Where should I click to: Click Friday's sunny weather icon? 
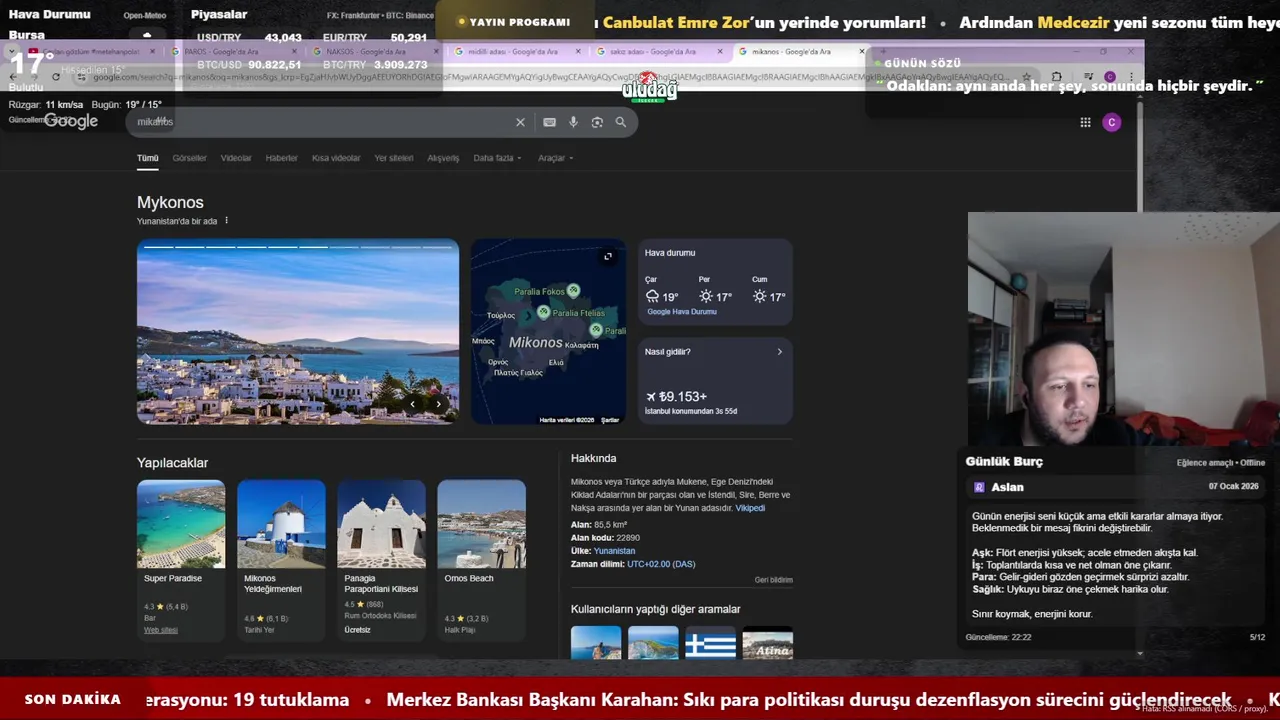click(759, 296)
